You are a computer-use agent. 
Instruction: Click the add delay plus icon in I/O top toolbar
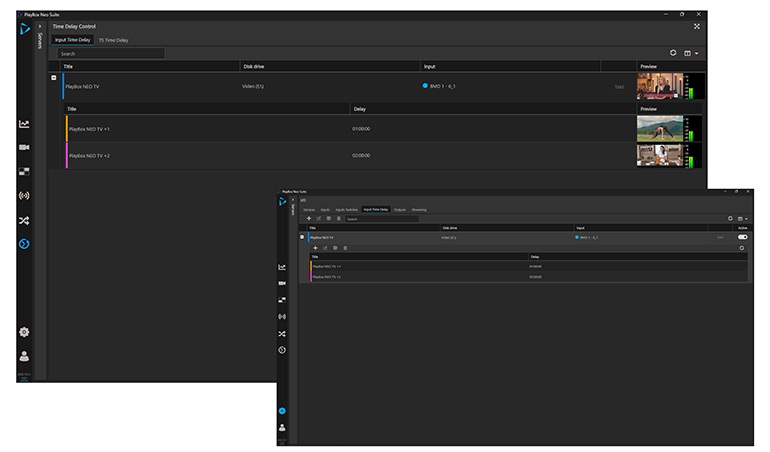click(x=309, y=219)
